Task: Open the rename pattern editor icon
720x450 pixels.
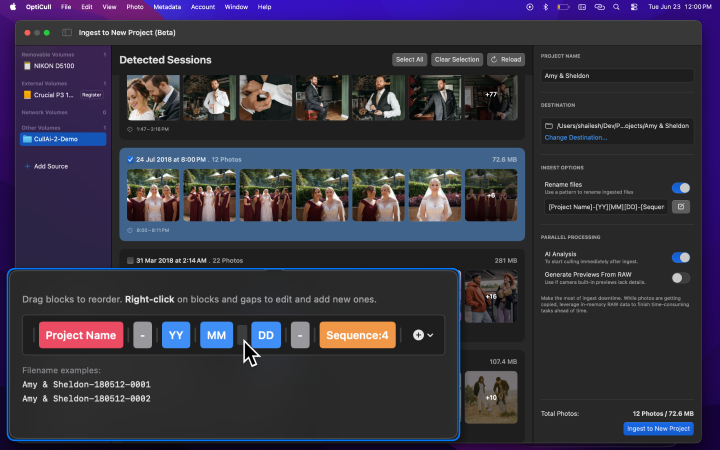Action: (x=681, y=207)
